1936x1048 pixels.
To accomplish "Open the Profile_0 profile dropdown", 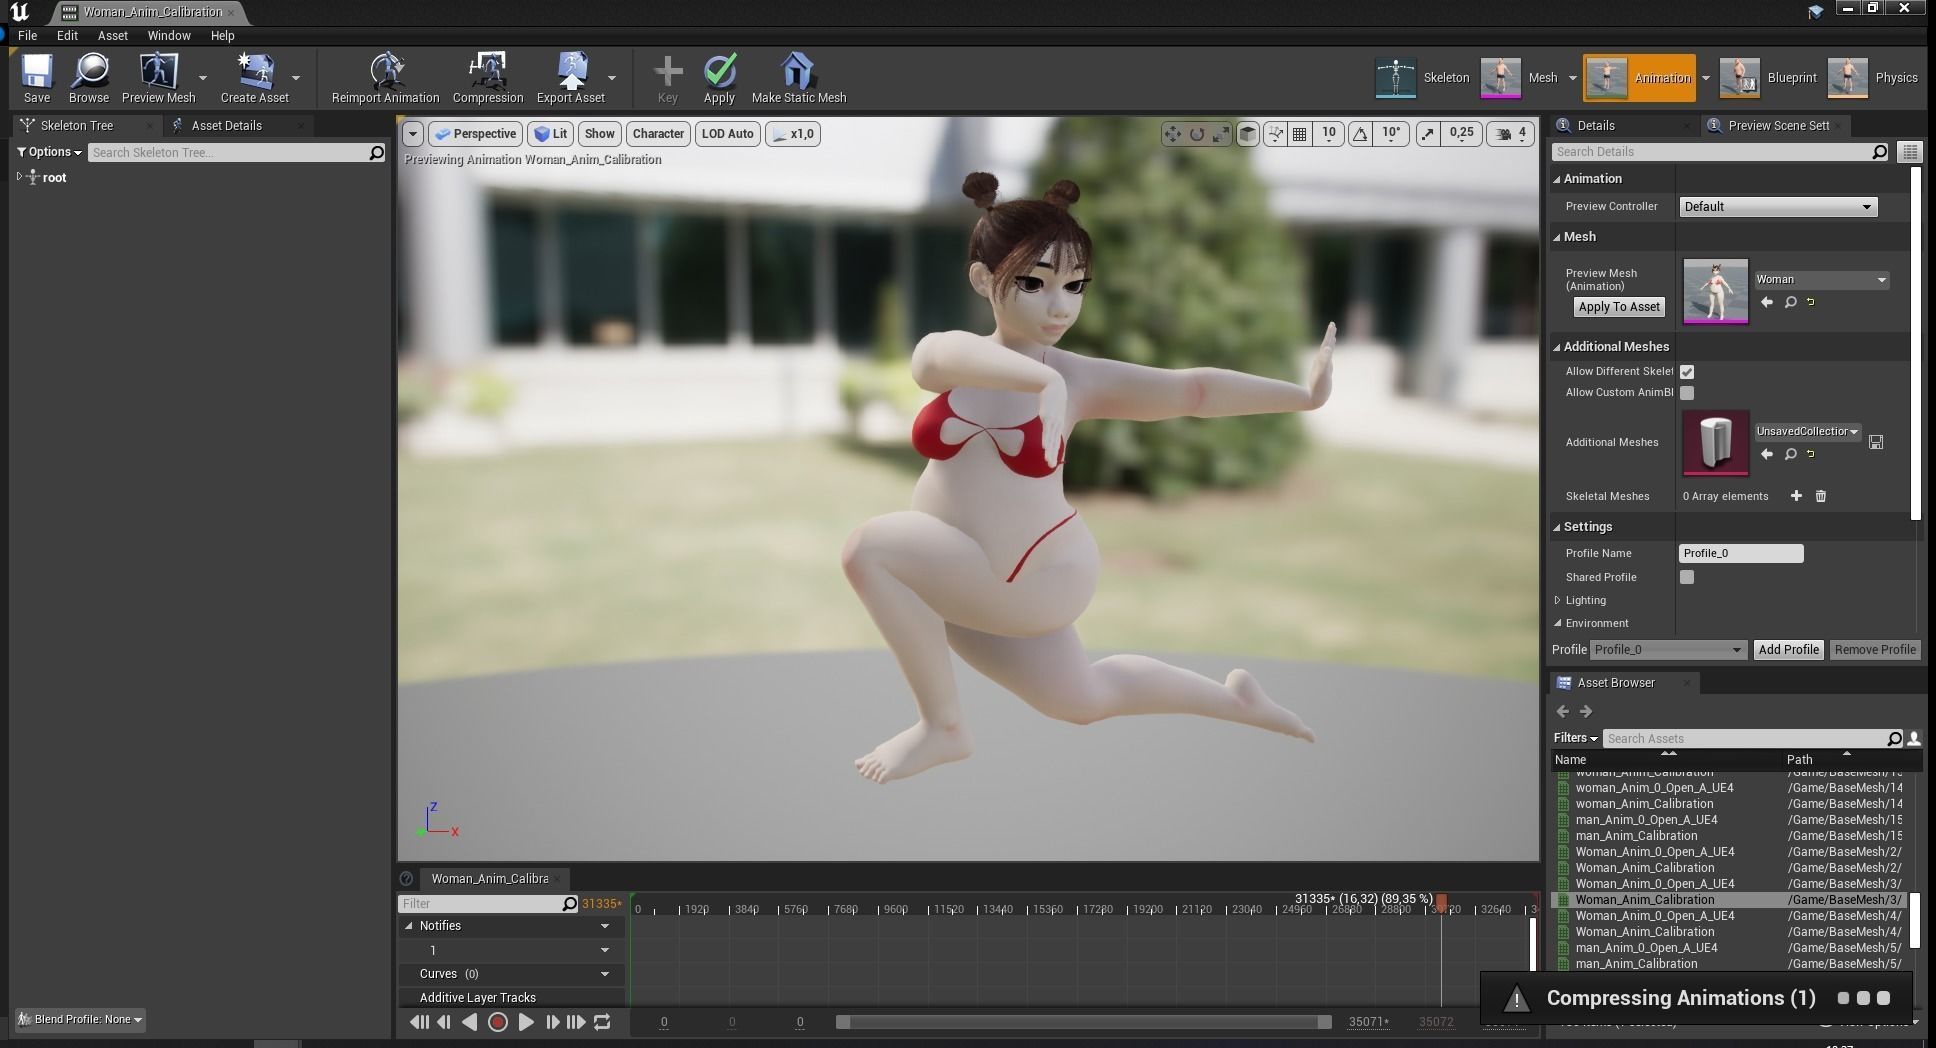I will click(x=1668, y=650).
